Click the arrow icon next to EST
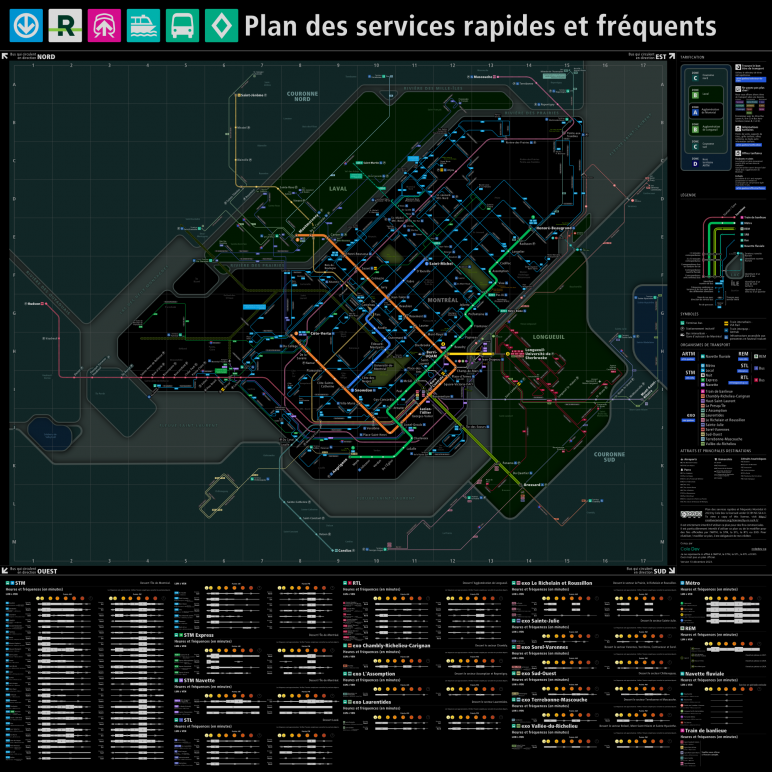 (673, 56)
